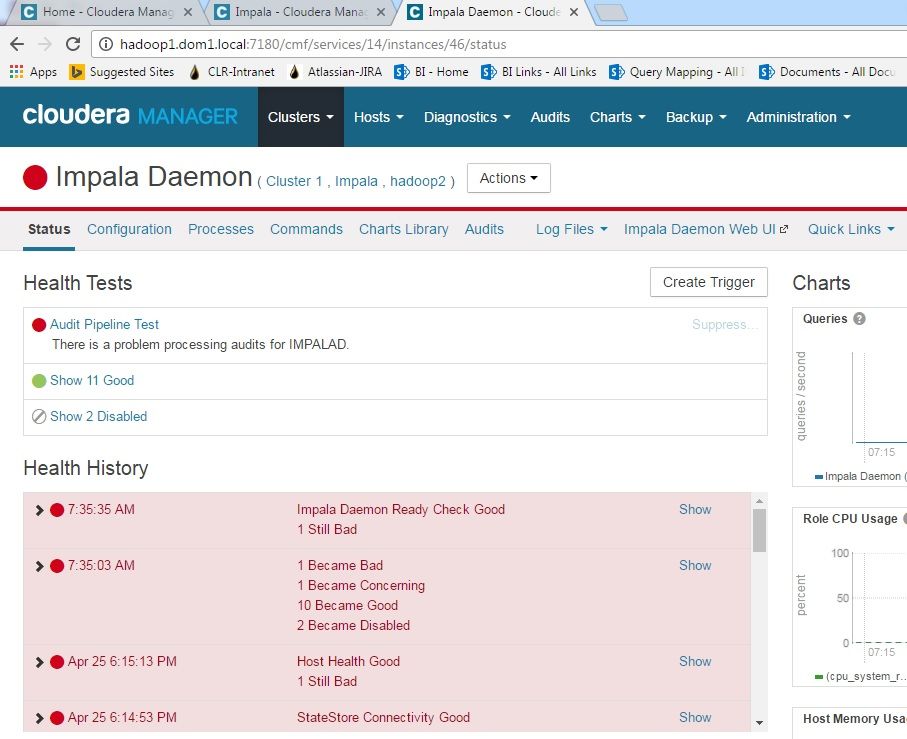Click Show for the 7:35:35 AM entry
Screen dimensions: 907x739
(x=695, y=509)
